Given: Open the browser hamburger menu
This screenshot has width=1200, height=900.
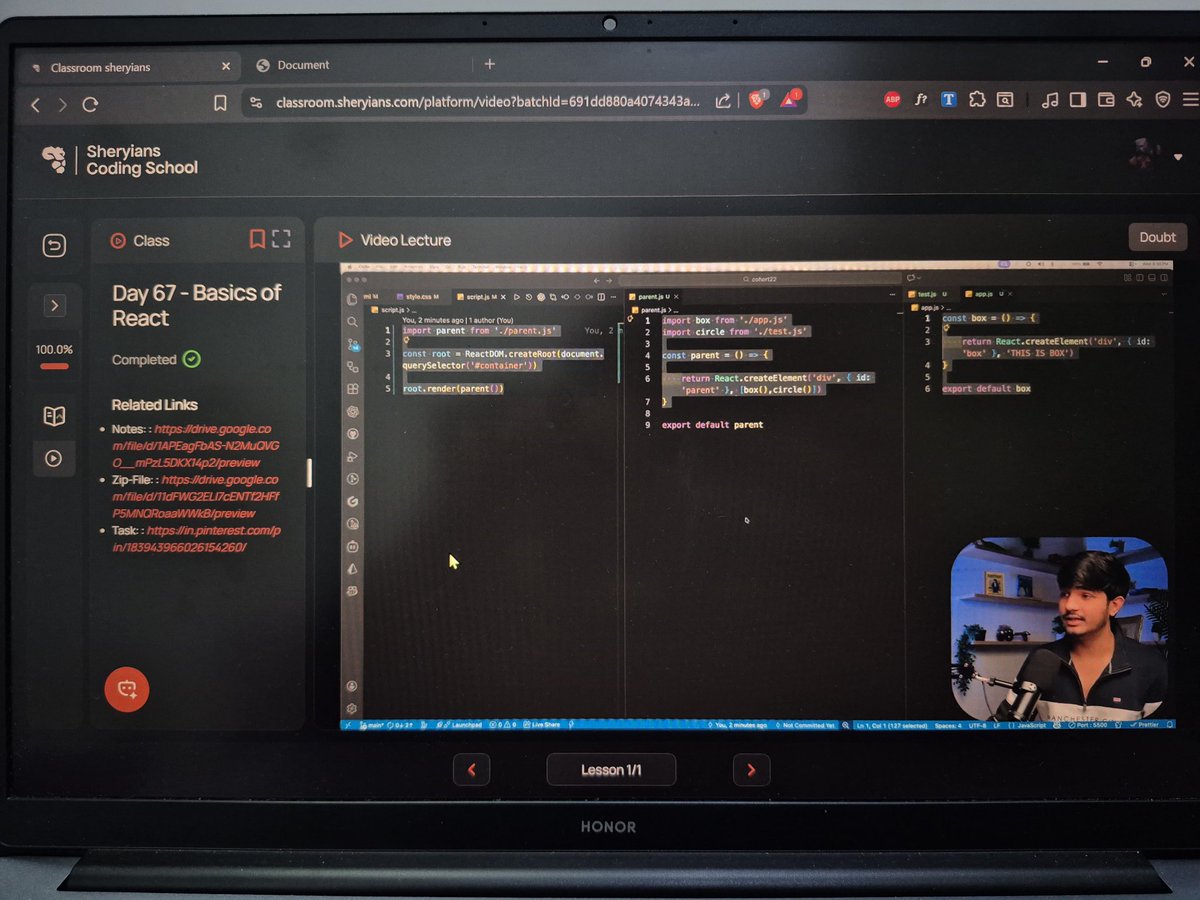Looking at the screenshot, I should coord(1189,99).
